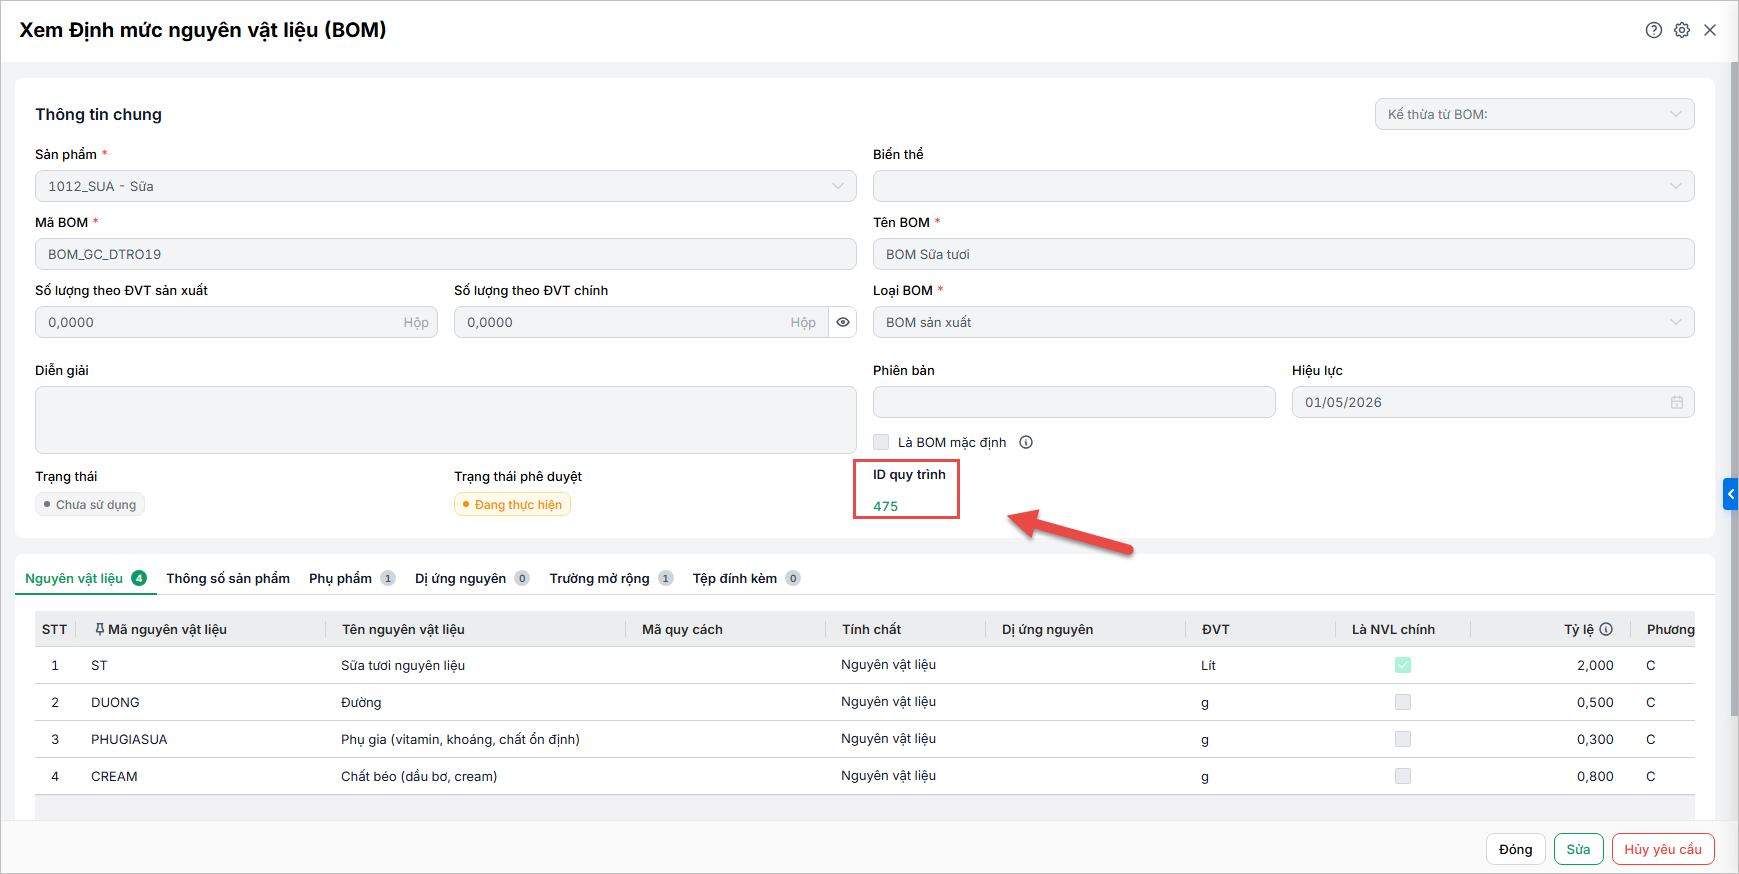Toggle the Là BOM mặc định checkbox
The height and width of the screenshot is (874, 1739).
coord(881,442)
